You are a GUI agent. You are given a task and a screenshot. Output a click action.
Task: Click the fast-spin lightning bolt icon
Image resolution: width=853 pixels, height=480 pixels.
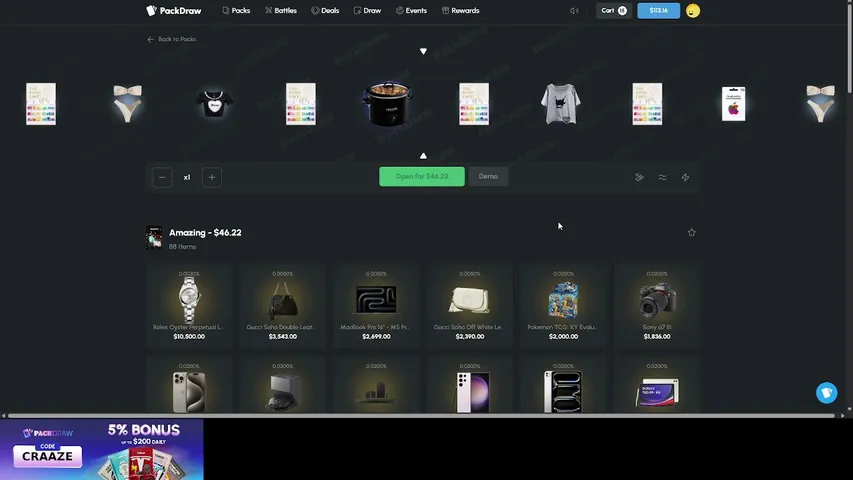685,177
